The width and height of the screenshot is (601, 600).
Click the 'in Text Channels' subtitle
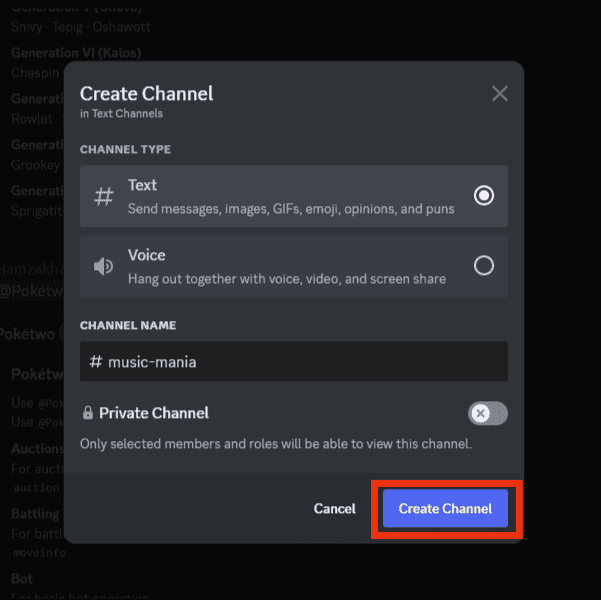coord(121,113)
